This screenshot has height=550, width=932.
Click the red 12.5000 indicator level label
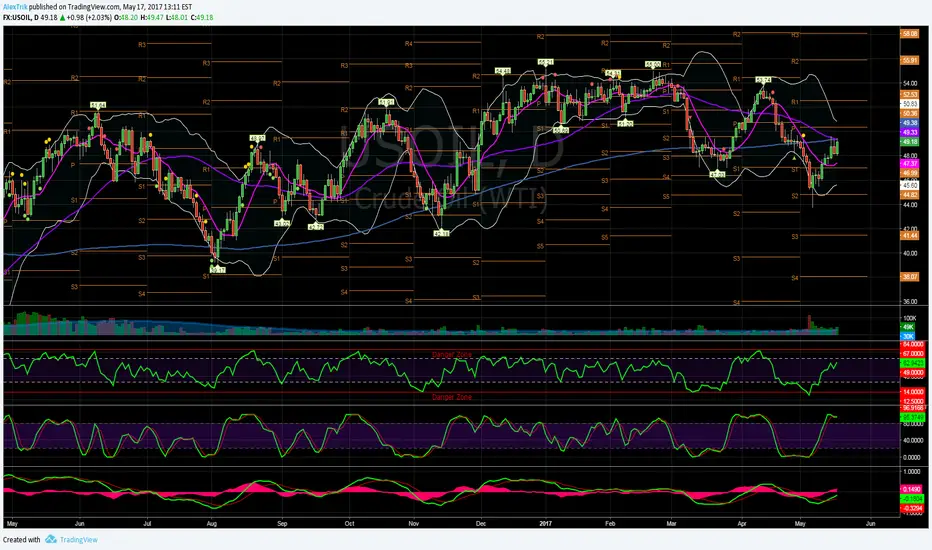click(913, 401)
